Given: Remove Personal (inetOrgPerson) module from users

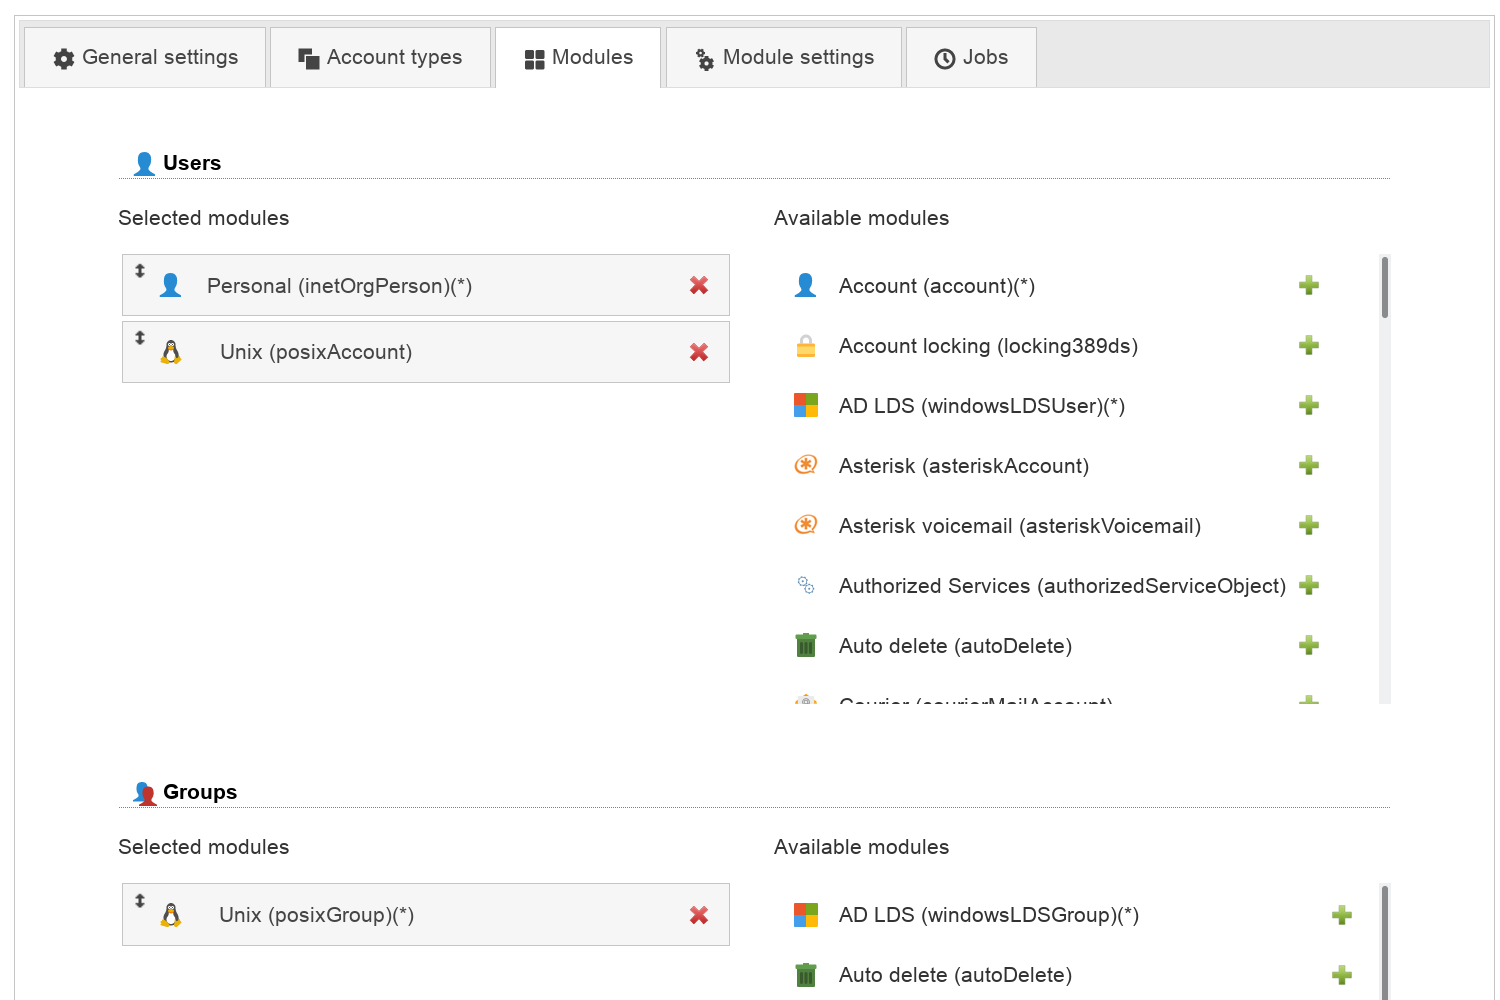Looking at the screenshot, I should (699, 285).
